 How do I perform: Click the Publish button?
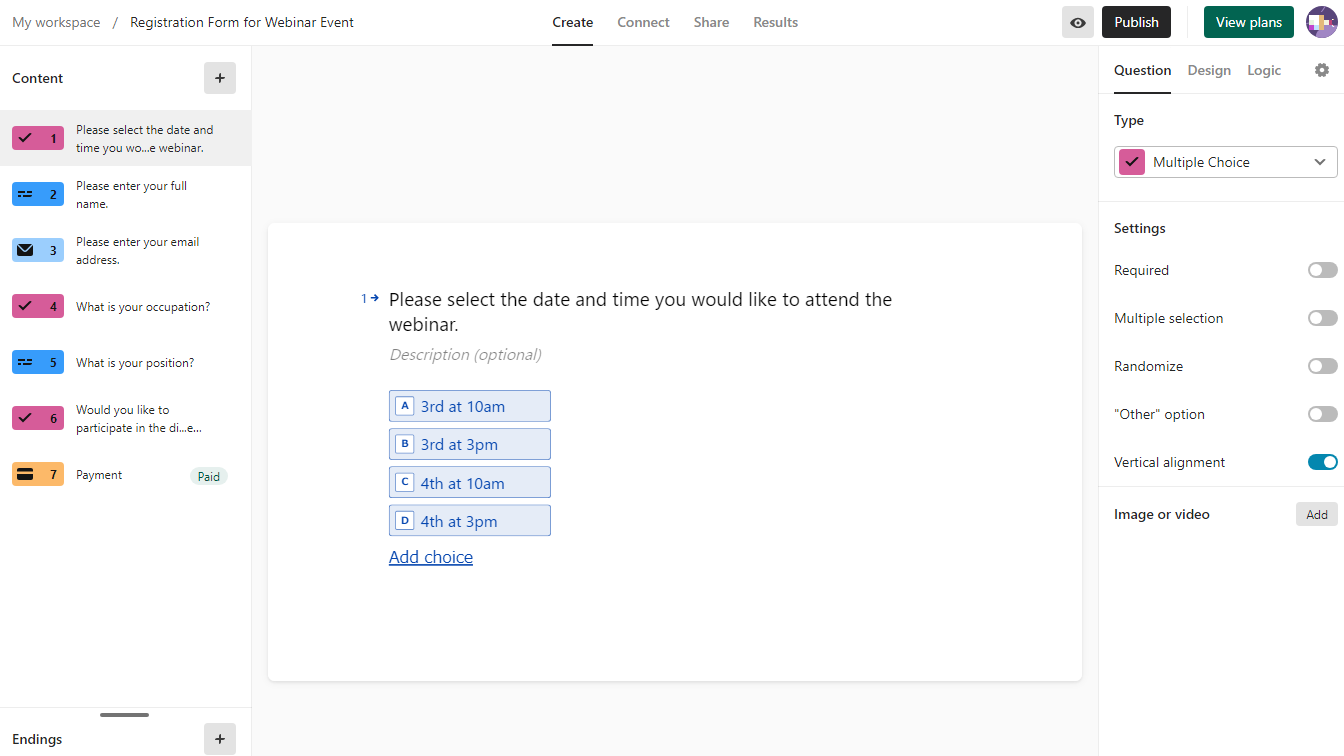[1136, 22]
